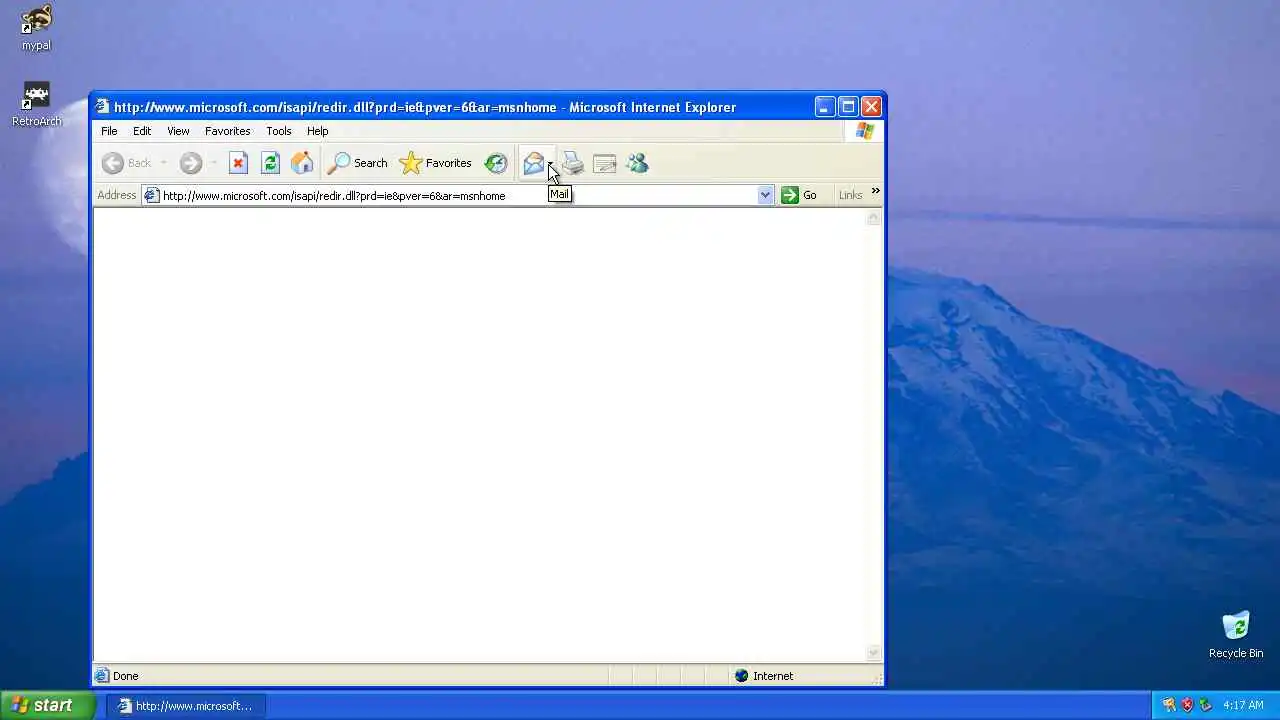Viewport: 1280px width, 720px height.
Task: Expand the Links chevron overflow
Action: (x=875, y=191)
